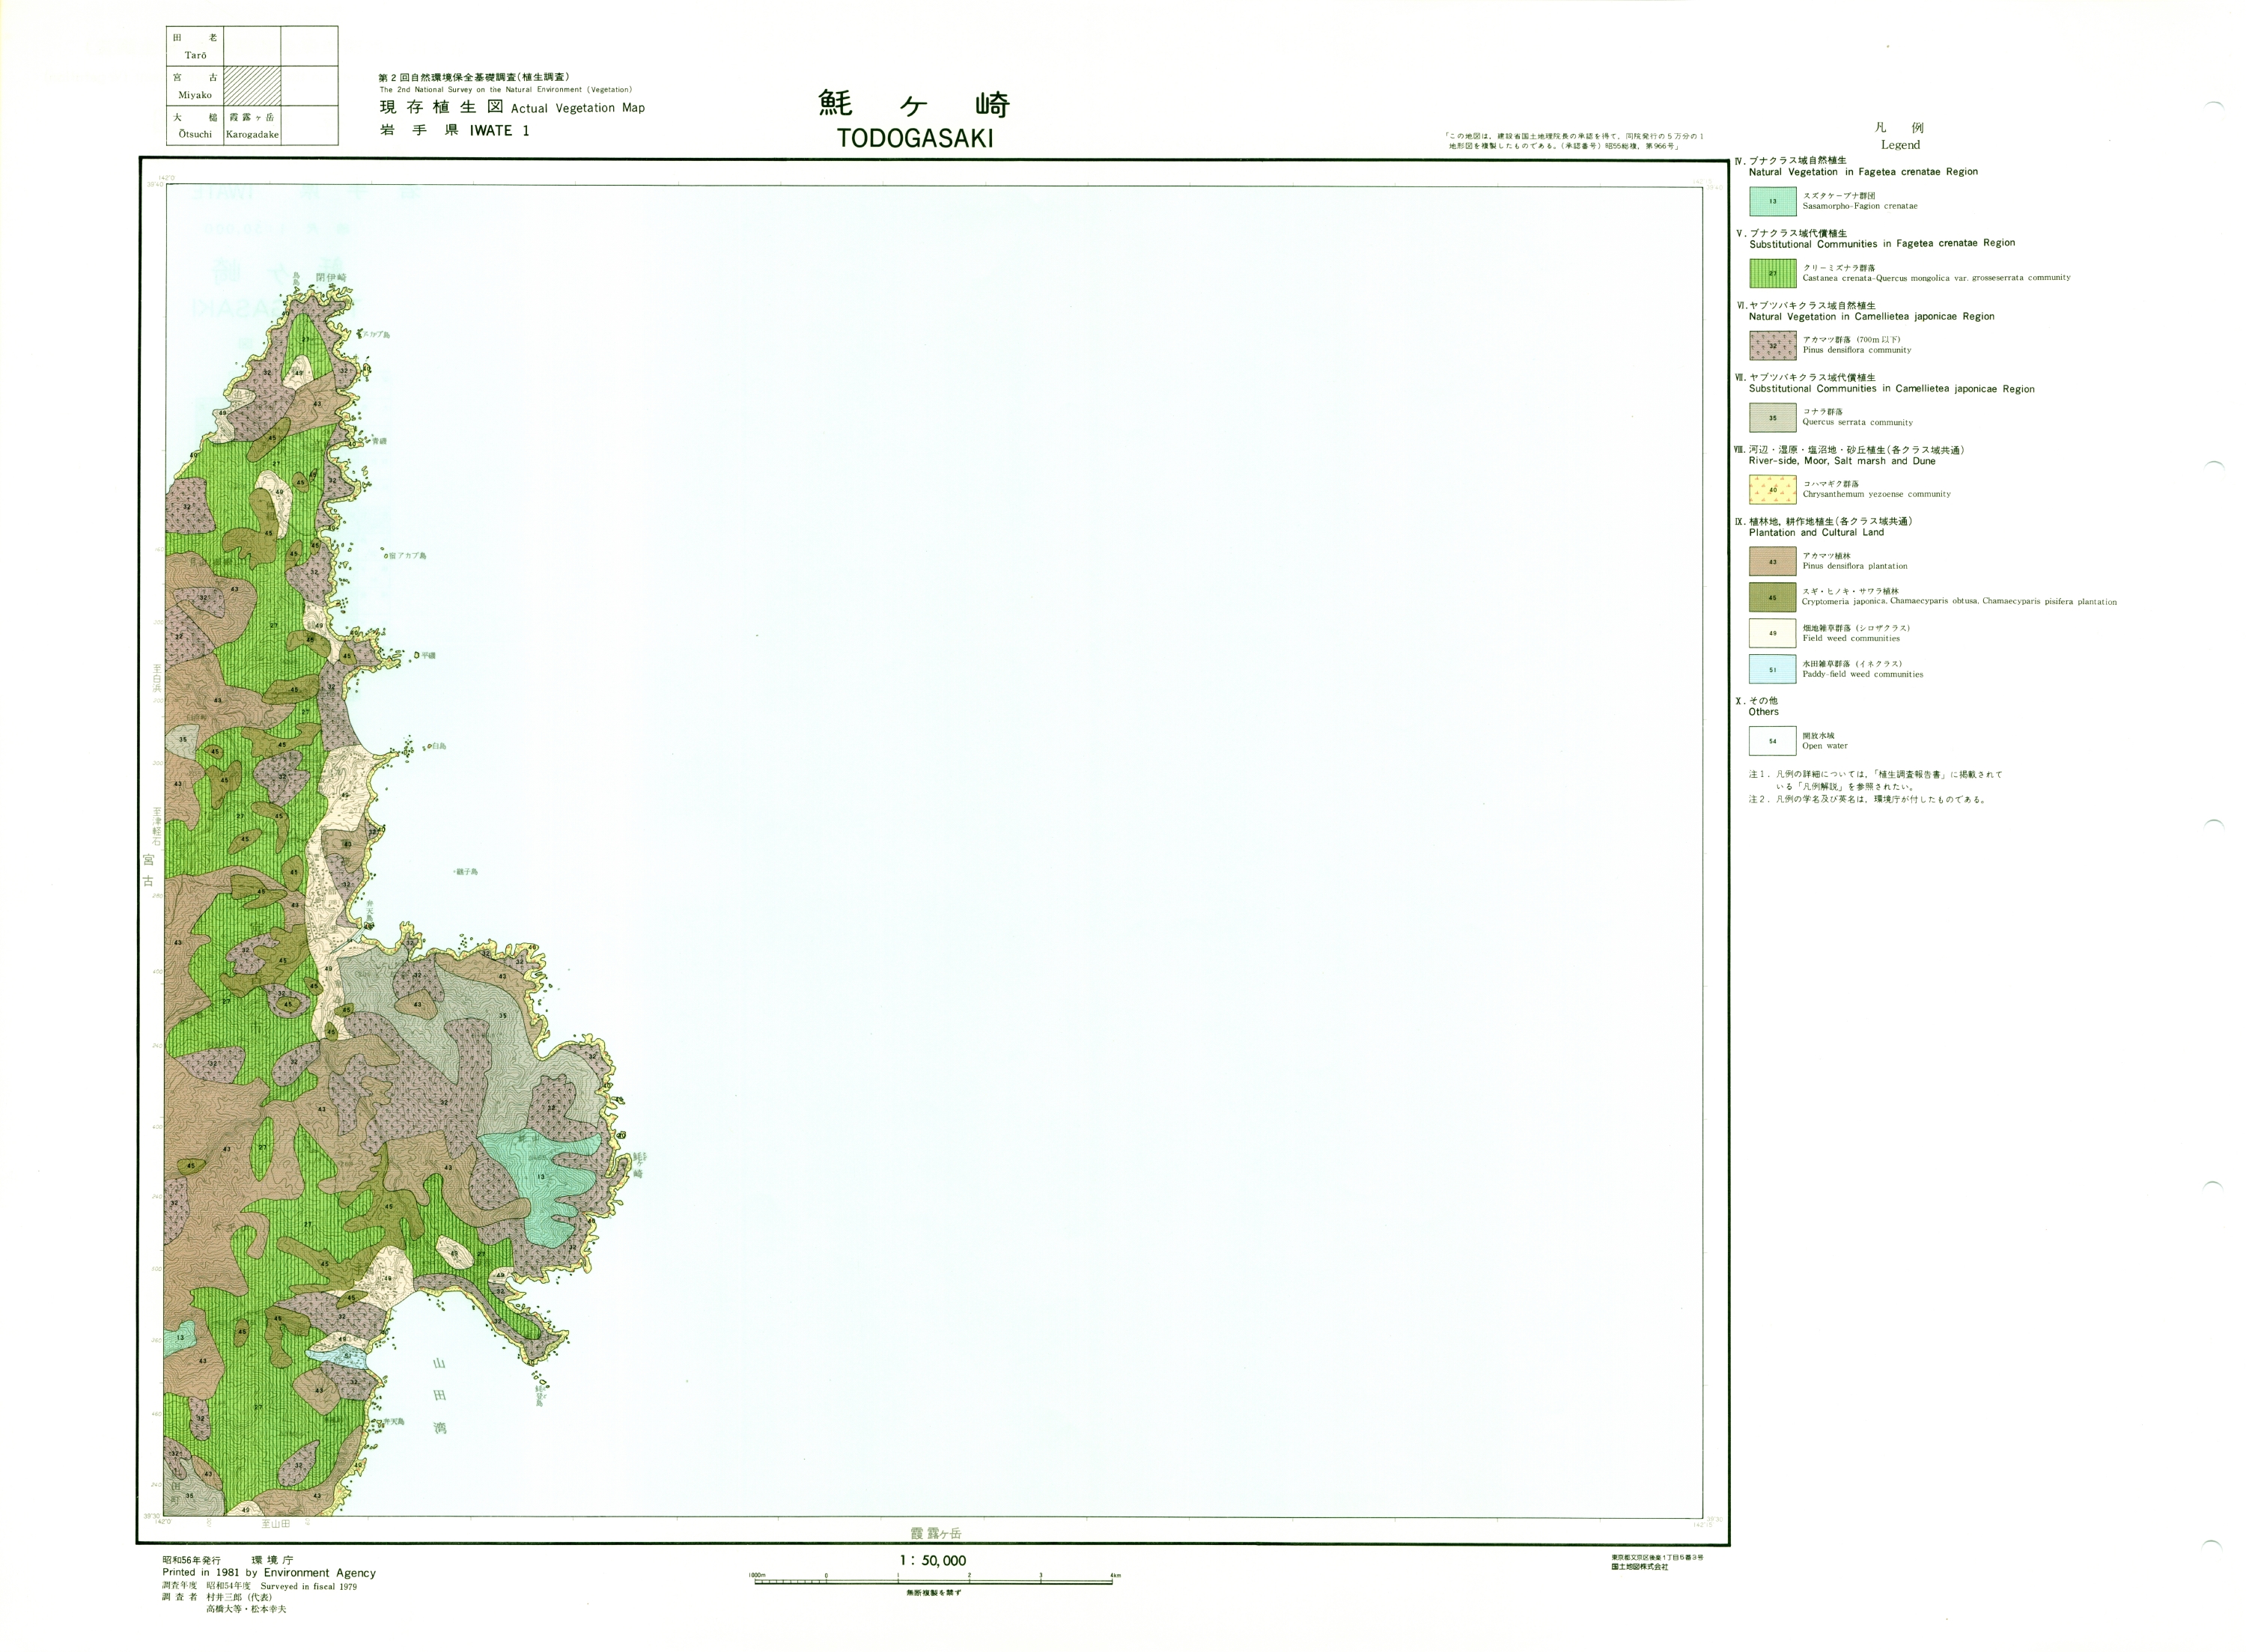Click 'Substitutional Communities in Fagetea crenatae Region' heading
Image resolution: width=2246 pixels, height=1652 pixels.
[x=1882, y=244]
